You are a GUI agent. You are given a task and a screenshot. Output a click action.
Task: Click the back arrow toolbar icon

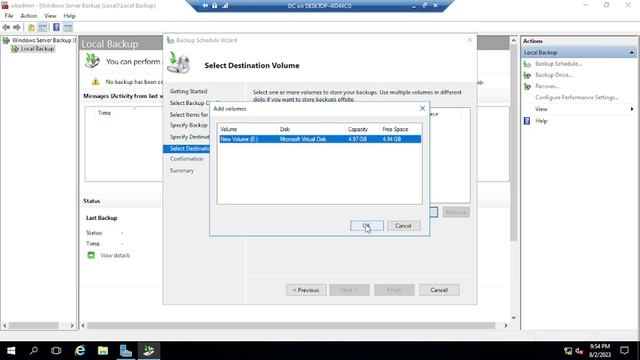(6, 27)
